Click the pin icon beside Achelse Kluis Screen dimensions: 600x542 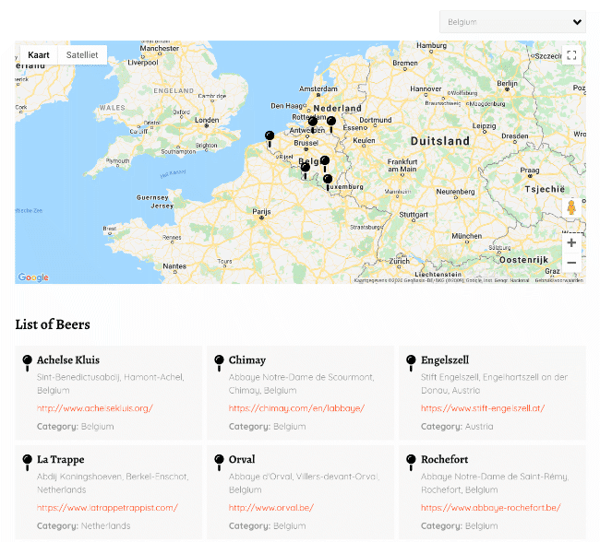coord(27,363)
